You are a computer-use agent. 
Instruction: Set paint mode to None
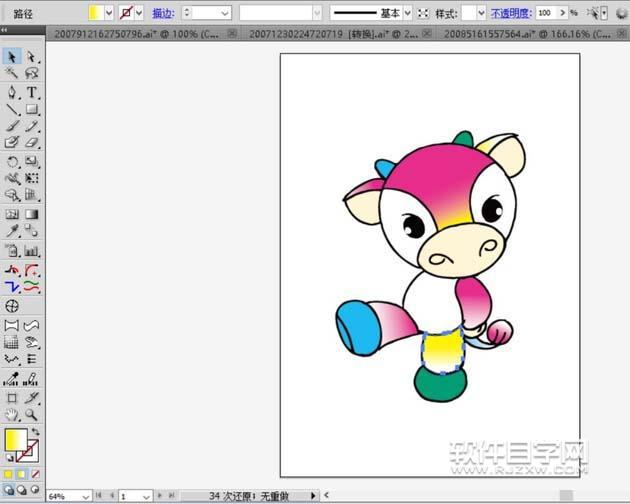[x=36, y=474]
